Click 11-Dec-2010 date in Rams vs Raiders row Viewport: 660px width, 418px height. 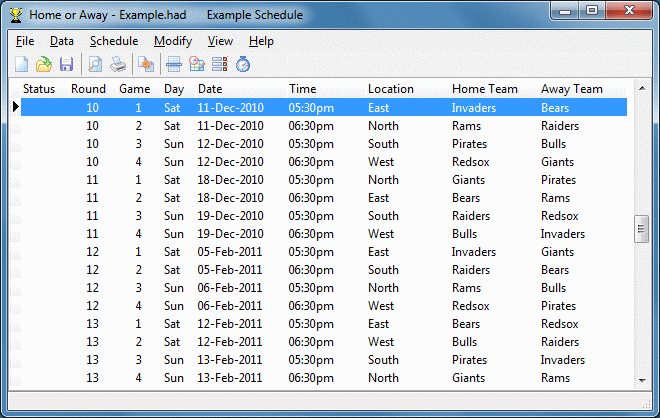click(x=230, y=126)
